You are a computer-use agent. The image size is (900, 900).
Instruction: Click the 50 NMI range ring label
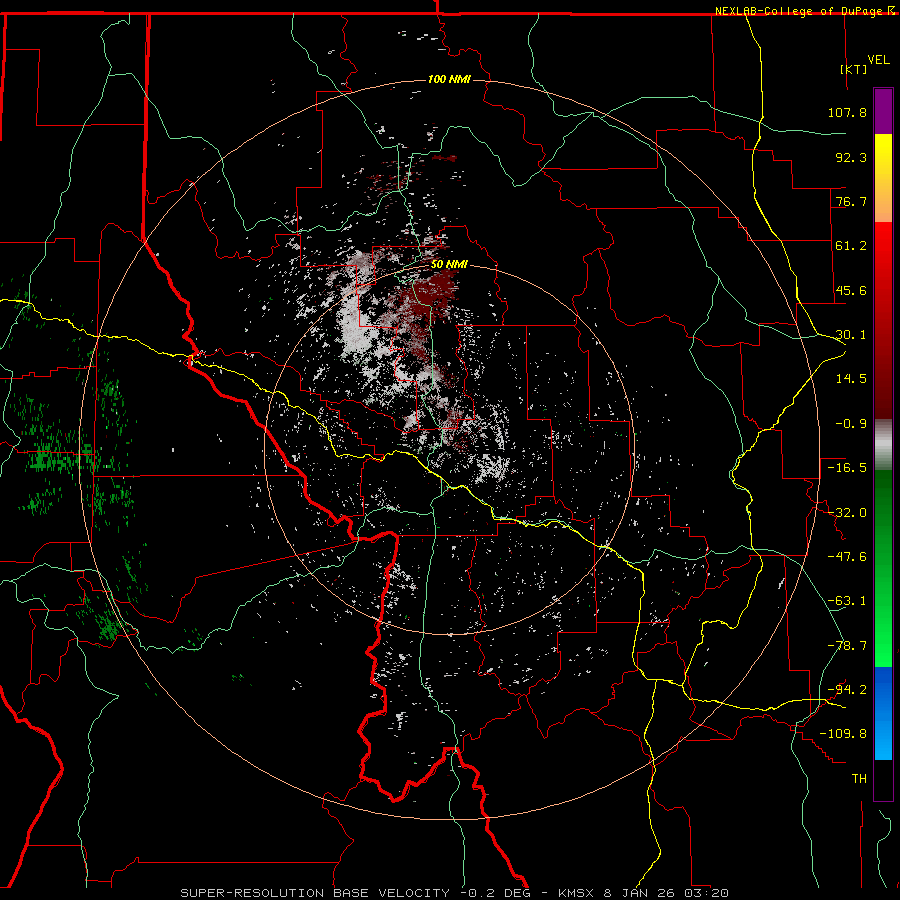pos(449,265)
